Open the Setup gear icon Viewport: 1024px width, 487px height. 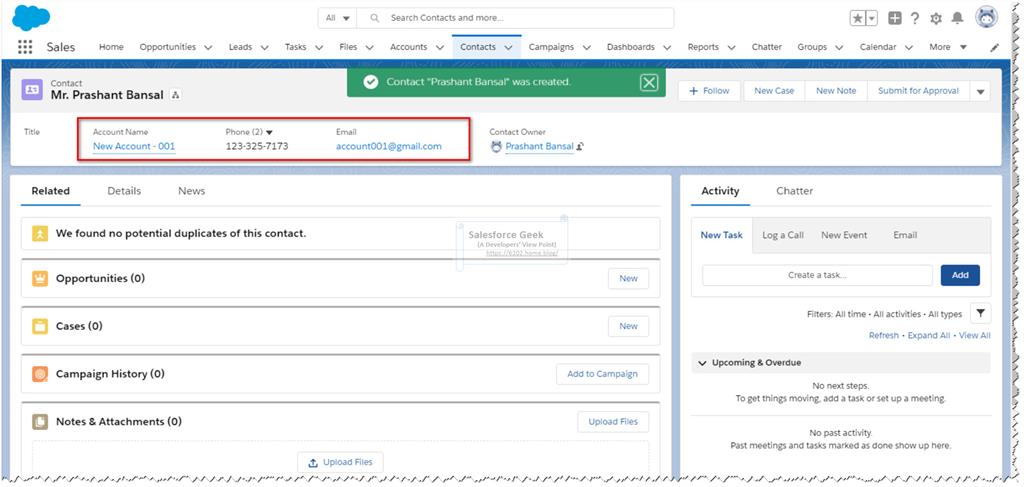coord(936,19)
